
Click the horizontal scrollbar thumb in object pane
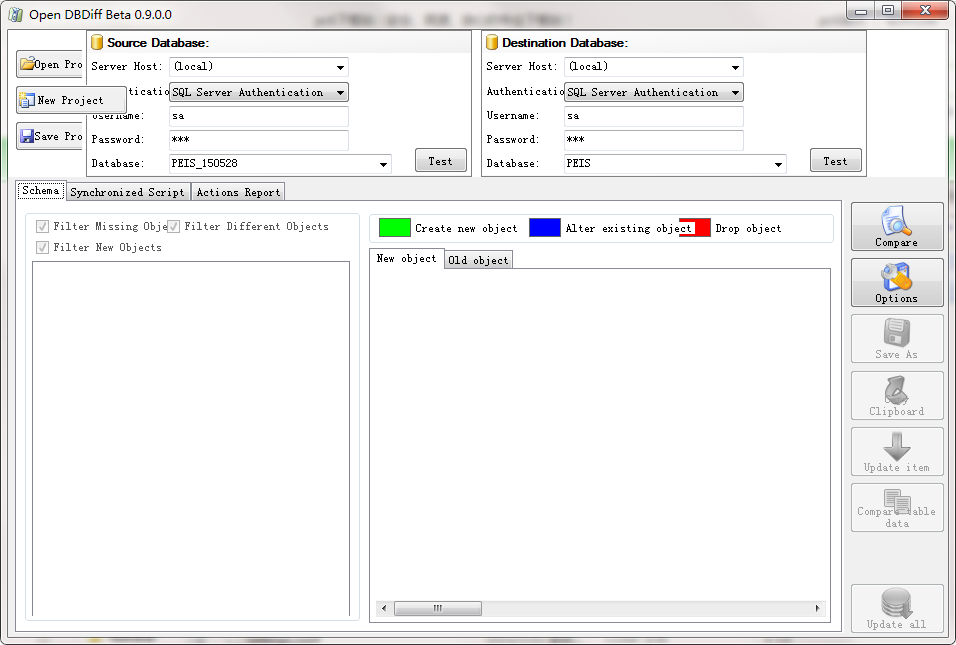(x=438, y=608)
